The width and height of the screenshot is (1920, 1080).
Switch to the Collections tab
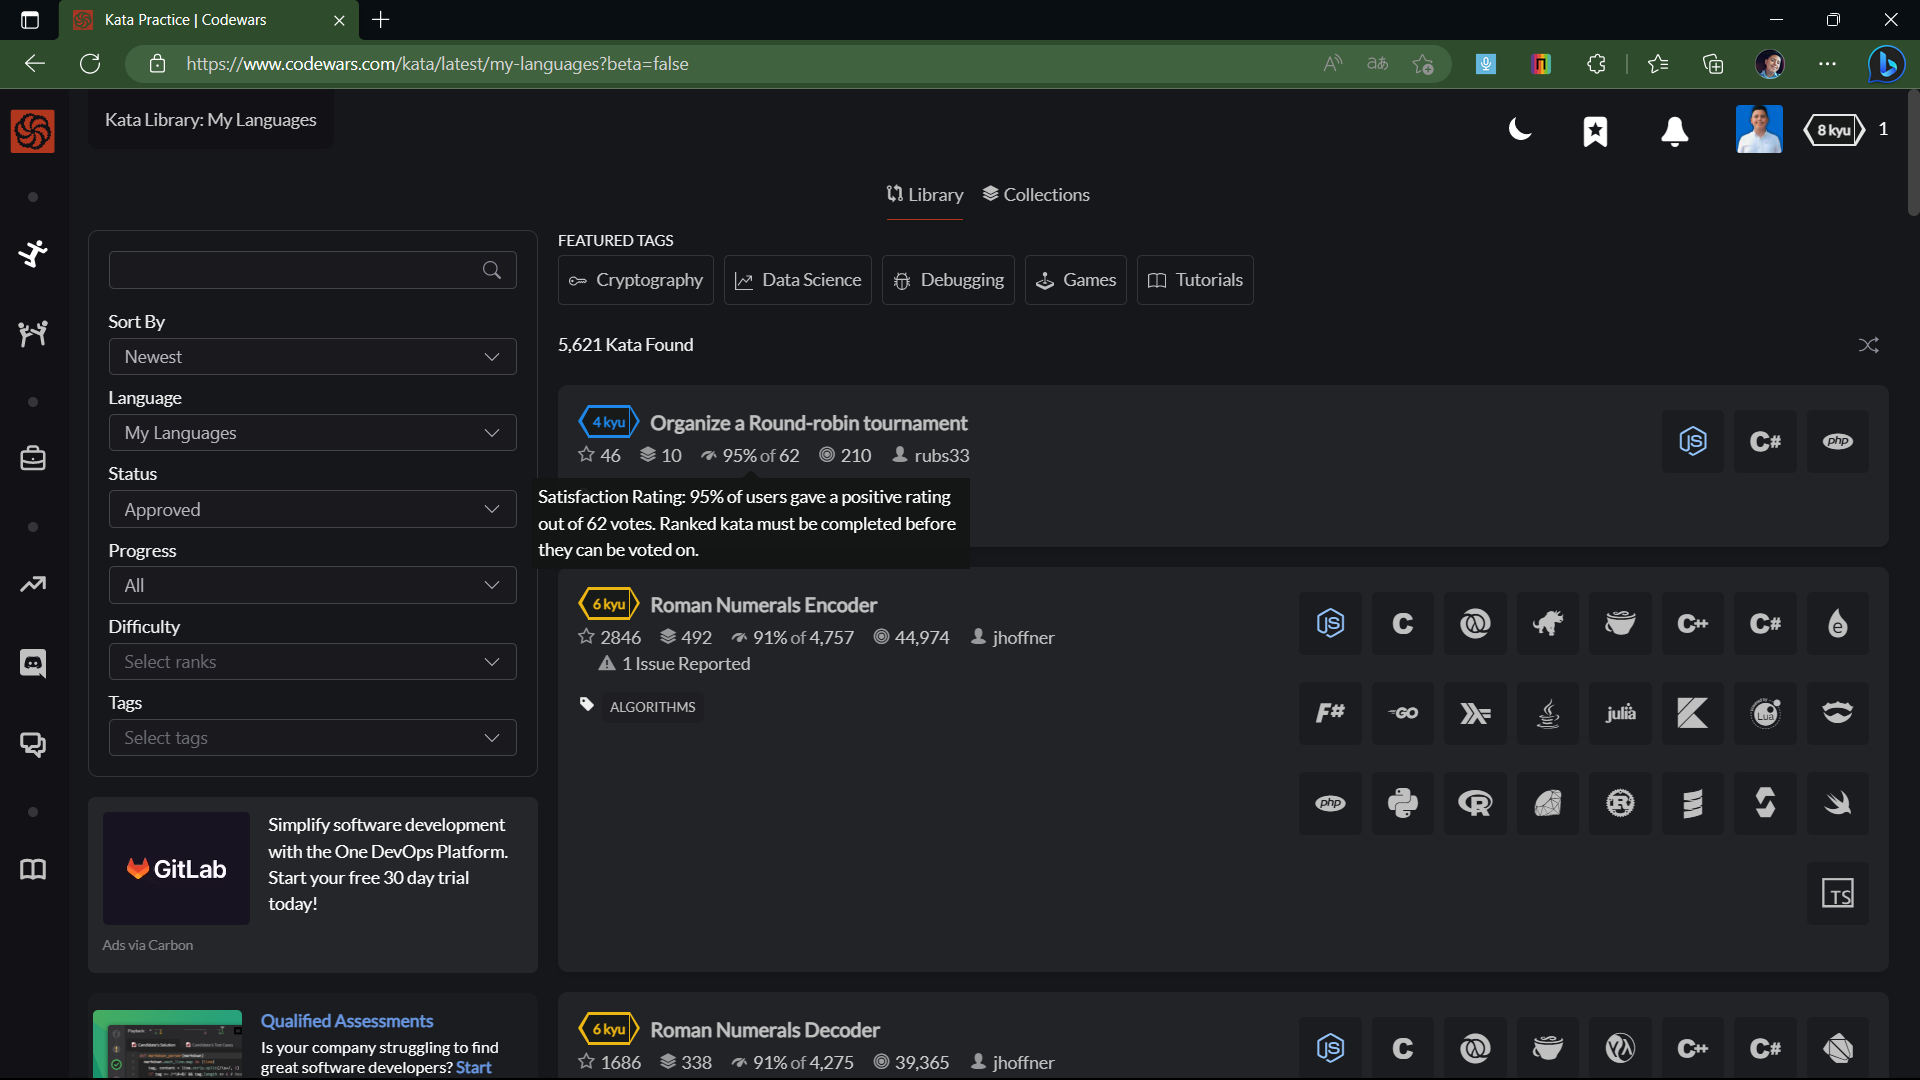(x=1036, y=195)
